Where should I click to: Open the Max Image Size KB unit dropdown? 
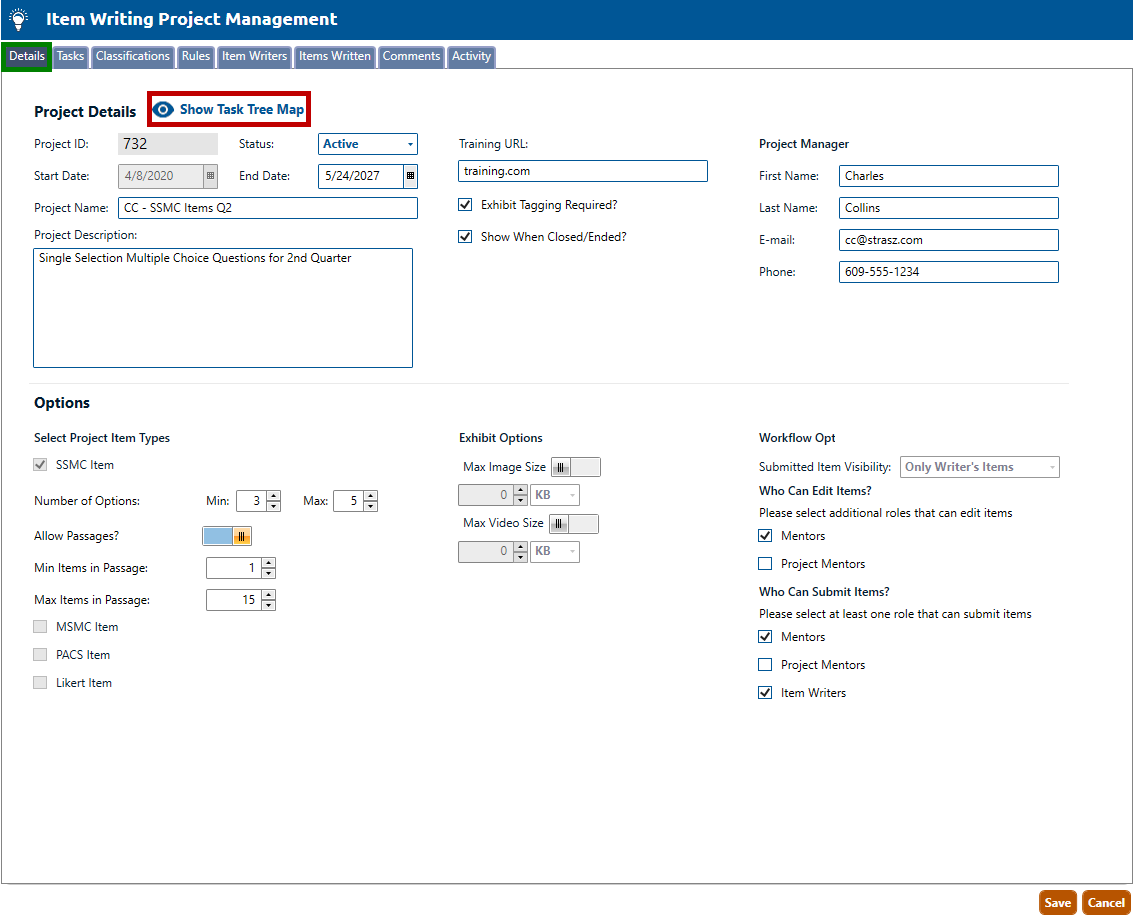pyautogui.click(x=555, y=495)
